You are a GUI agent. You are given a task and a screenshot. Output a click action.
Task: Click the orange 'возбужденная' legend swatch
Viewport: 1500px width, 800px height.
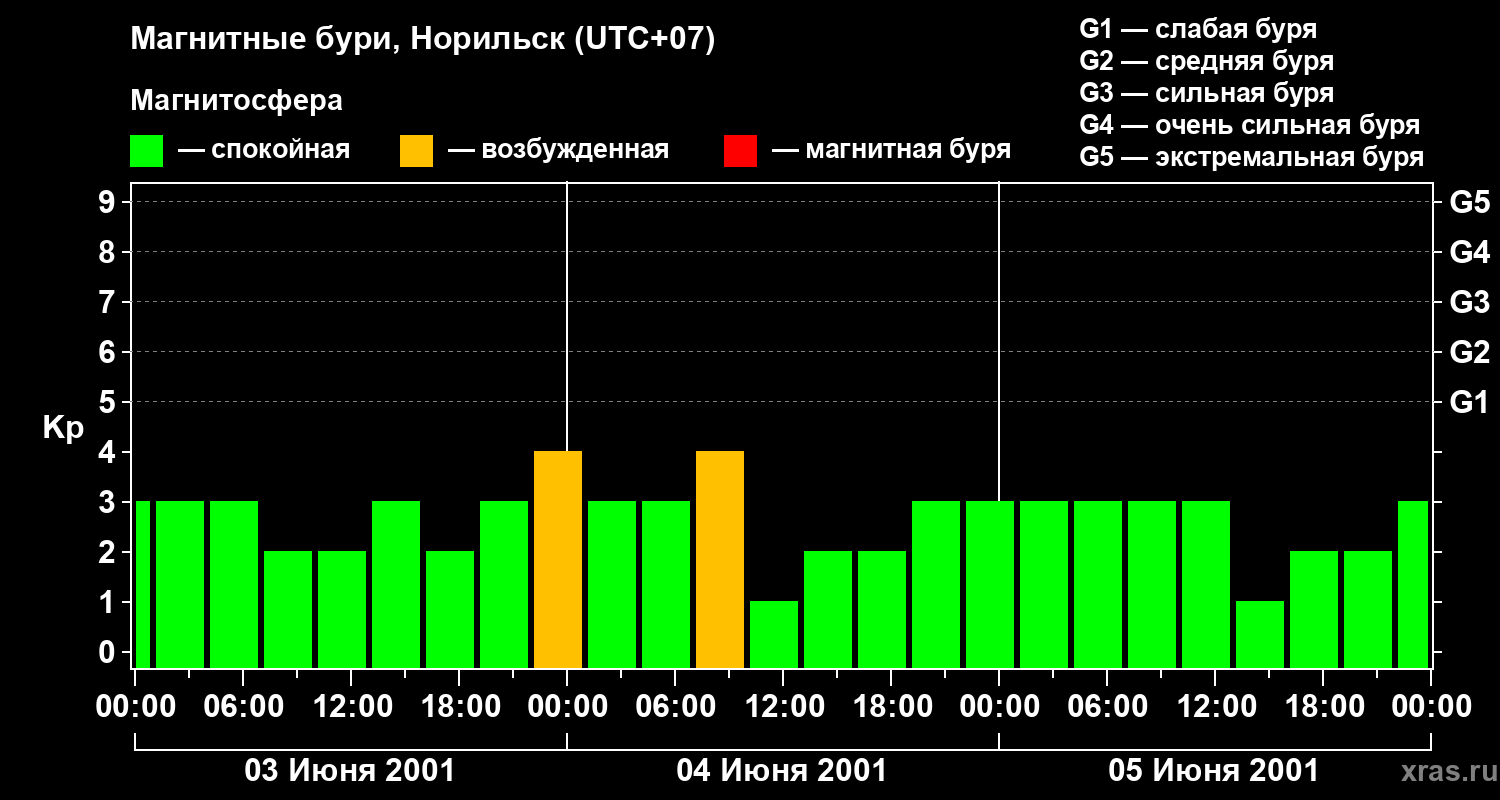tap(416, 151)
